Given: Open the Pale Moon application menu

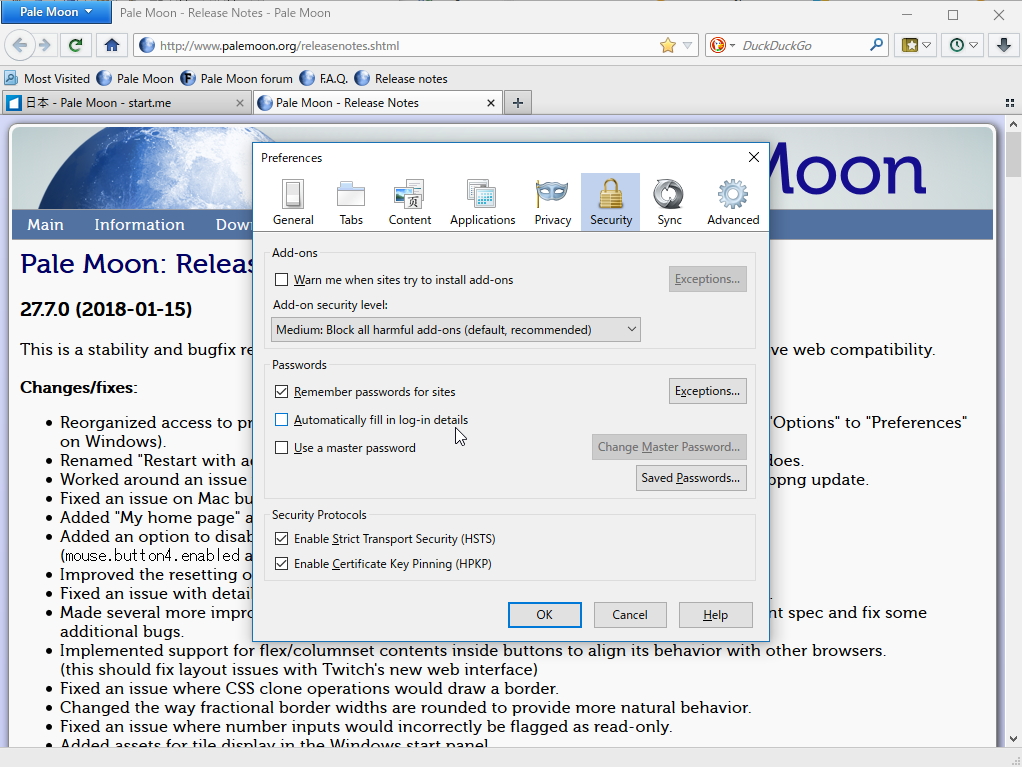Looking at the screenshot, I should coord(55,12).
